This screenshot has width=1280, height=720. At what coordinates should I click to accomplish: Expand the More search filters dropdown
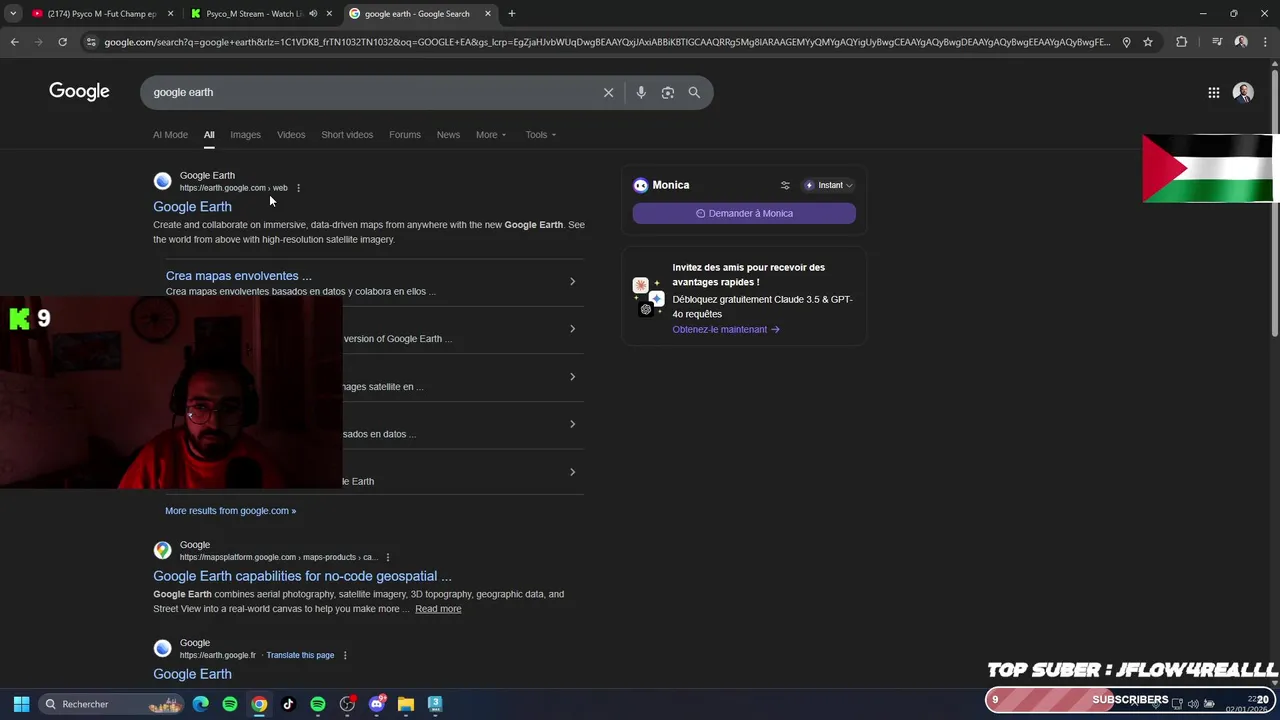click(491, 134)
